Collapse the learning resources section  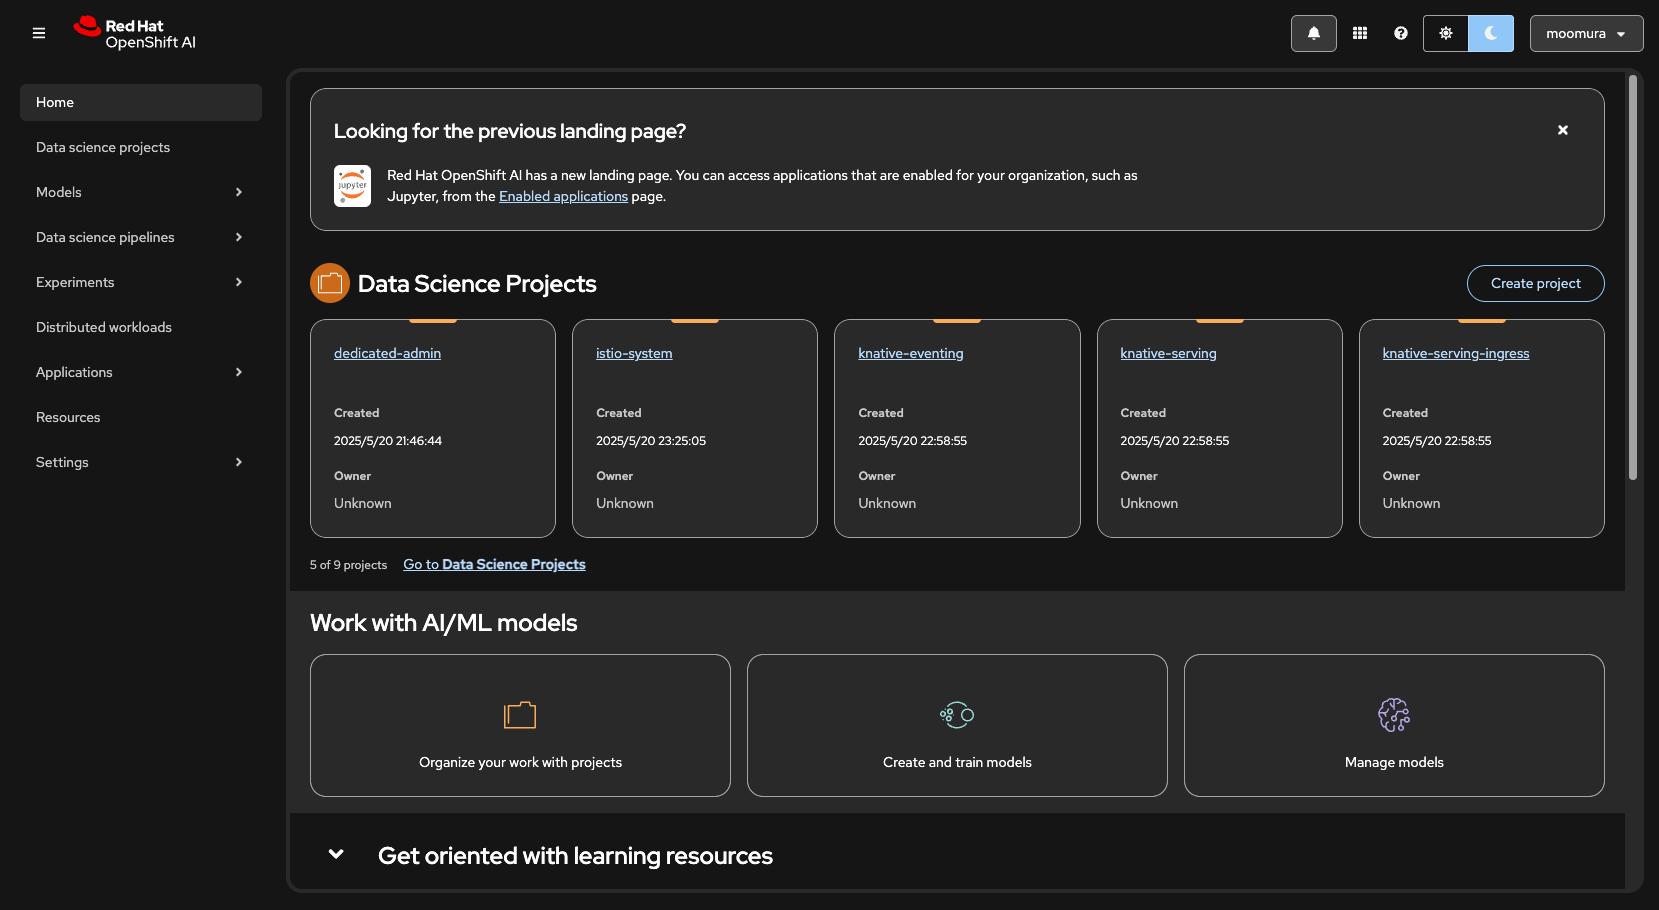click(x=336, y=855)
